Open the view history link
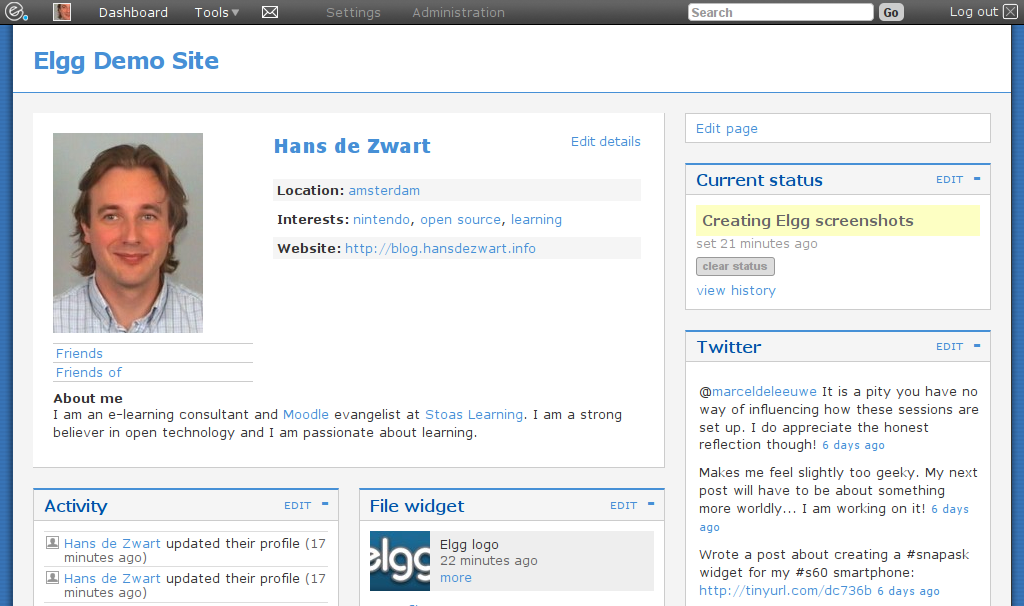Image resolution: width=1024 pixels, height=606 pixels. (736, 291)
